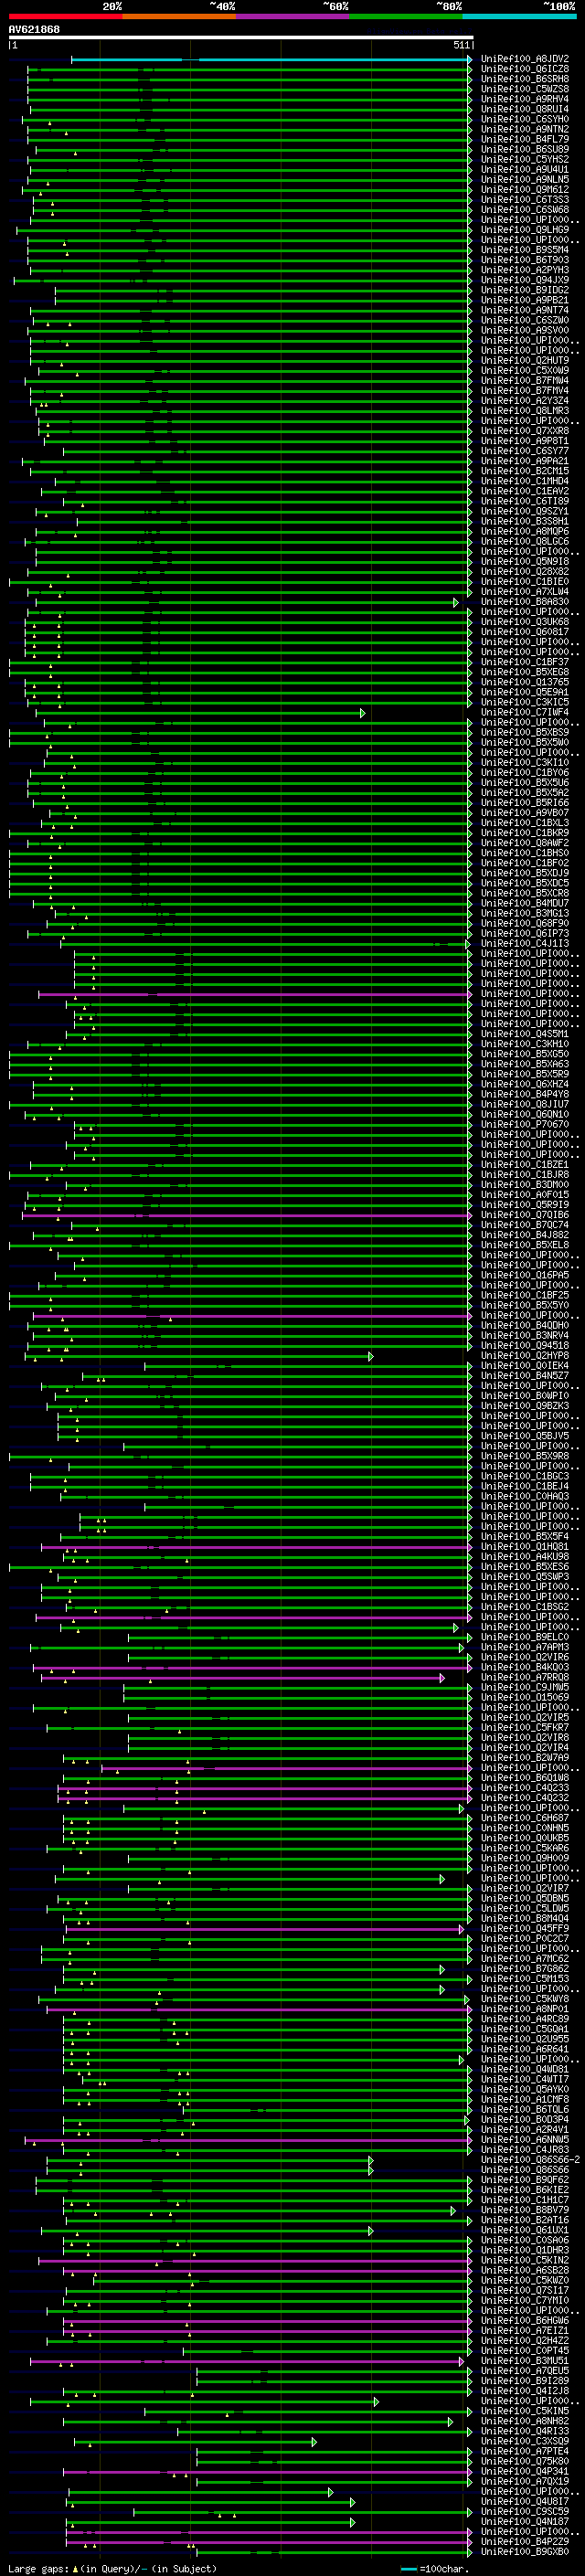This screenshot has width=585, height=2576.
Task: Click hit label UniRef100_C1BGC3
Action: (524, 1476)
